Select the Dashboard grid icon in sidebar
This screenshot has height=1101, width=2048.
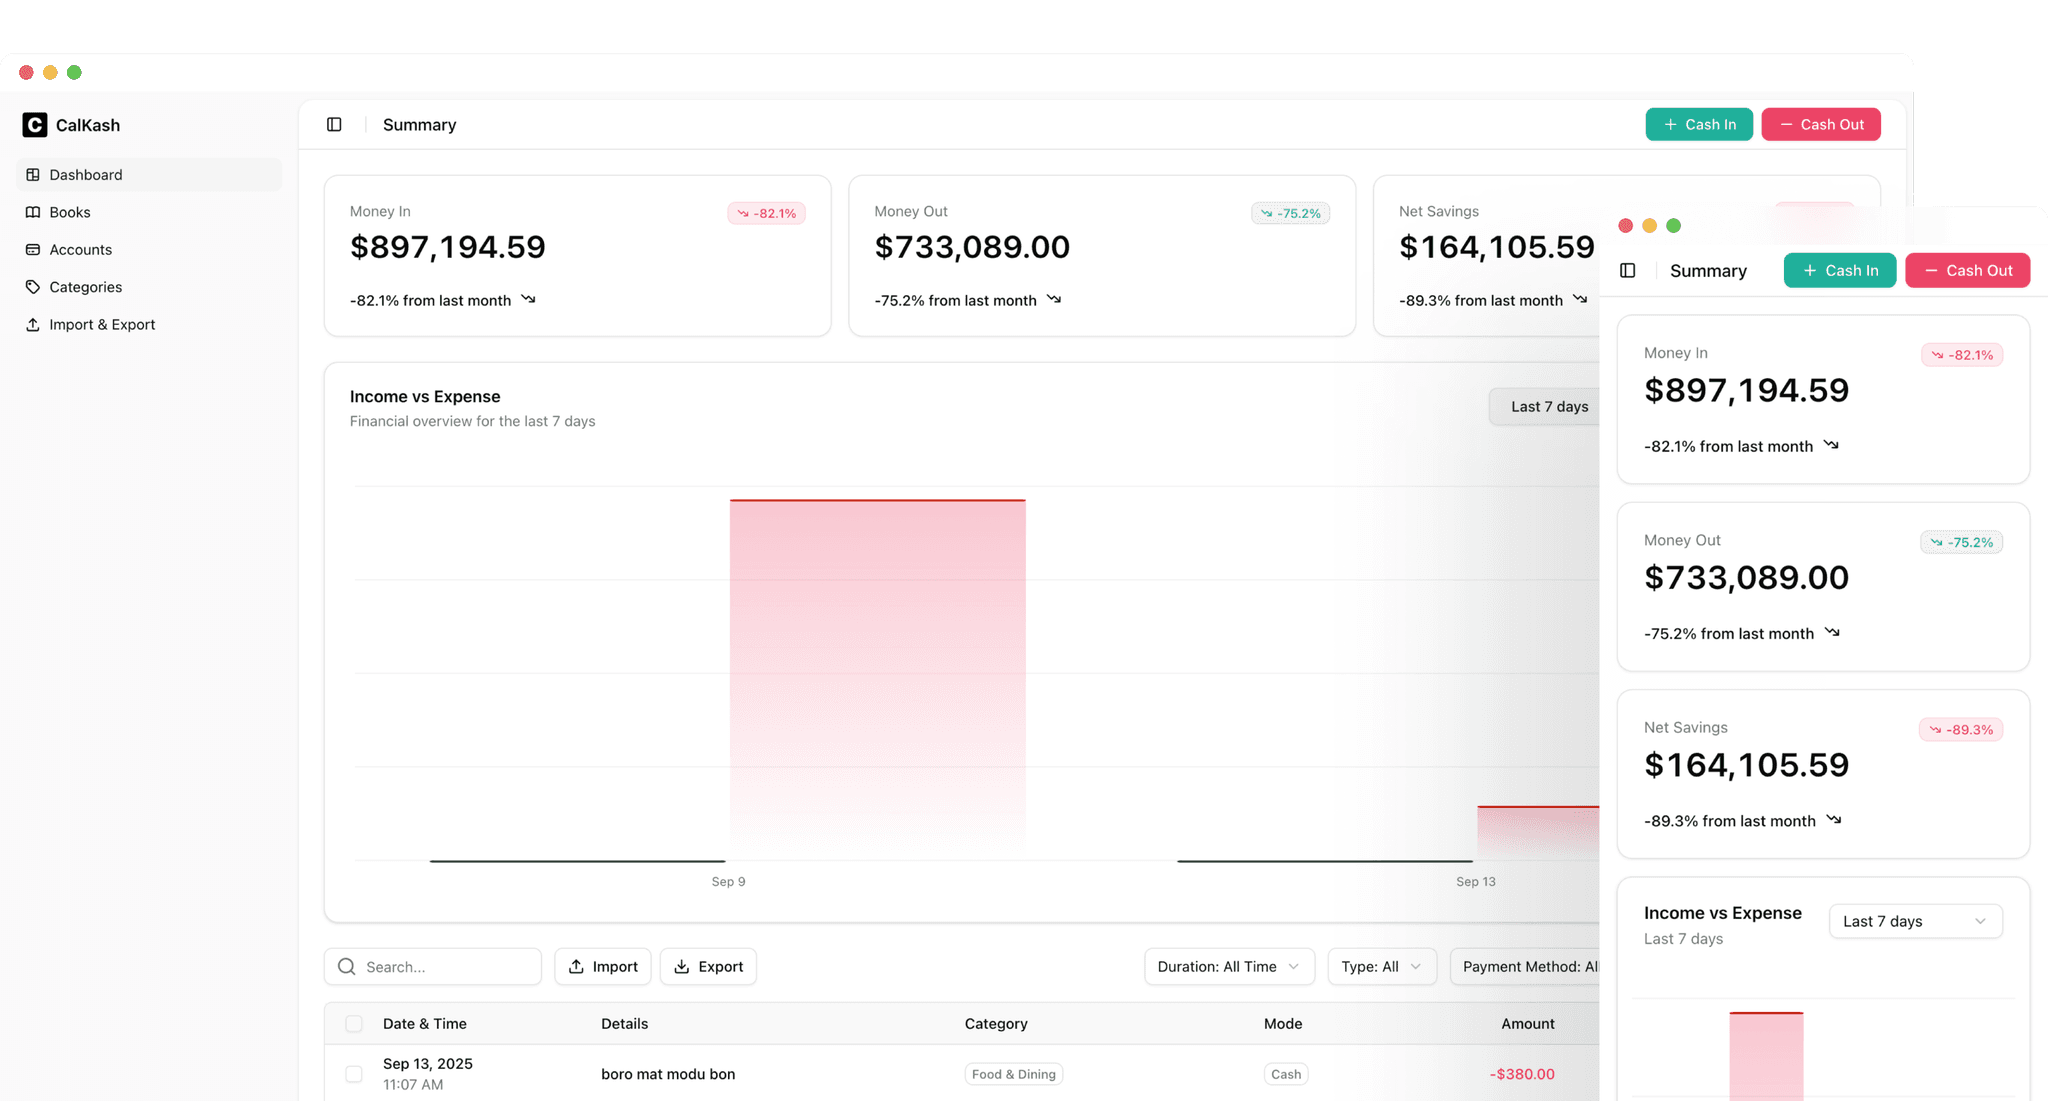tap(31, 174)
